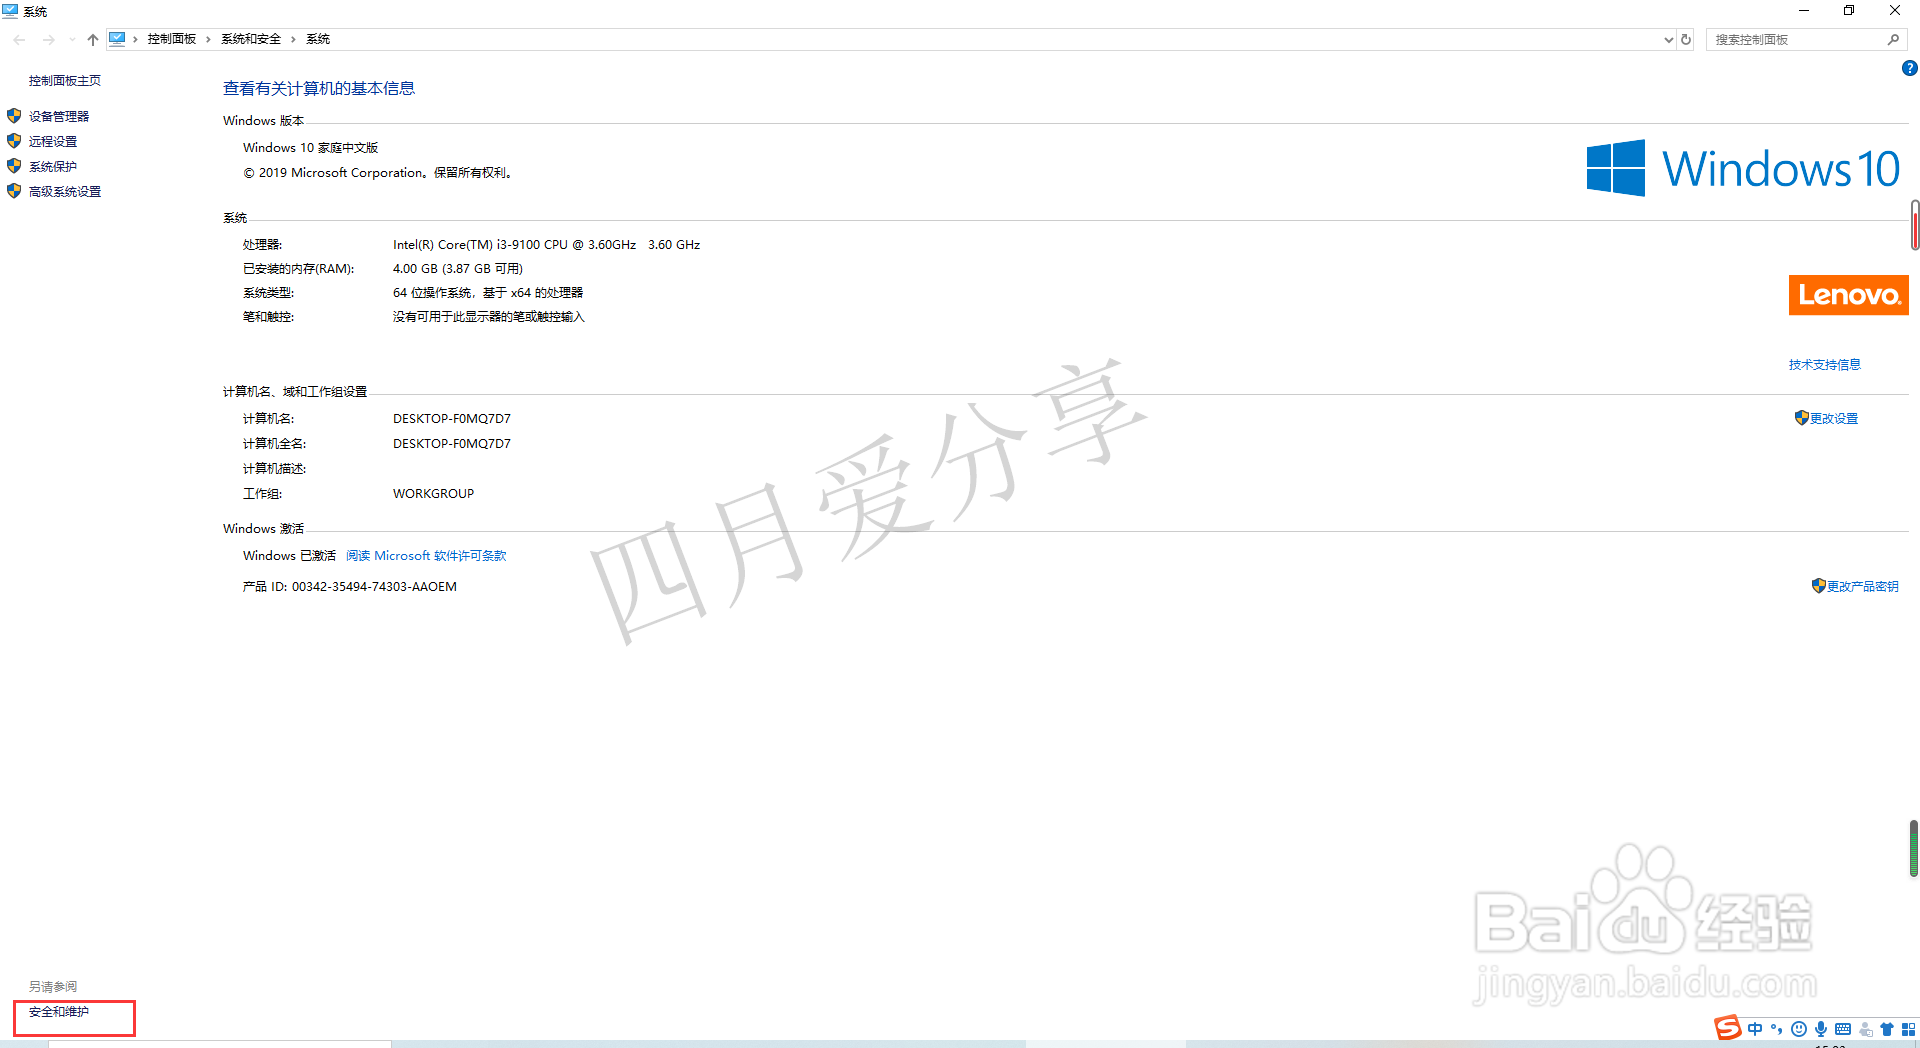
Task: Open the address bar history dropdown
Action: tap(1668, 40)
